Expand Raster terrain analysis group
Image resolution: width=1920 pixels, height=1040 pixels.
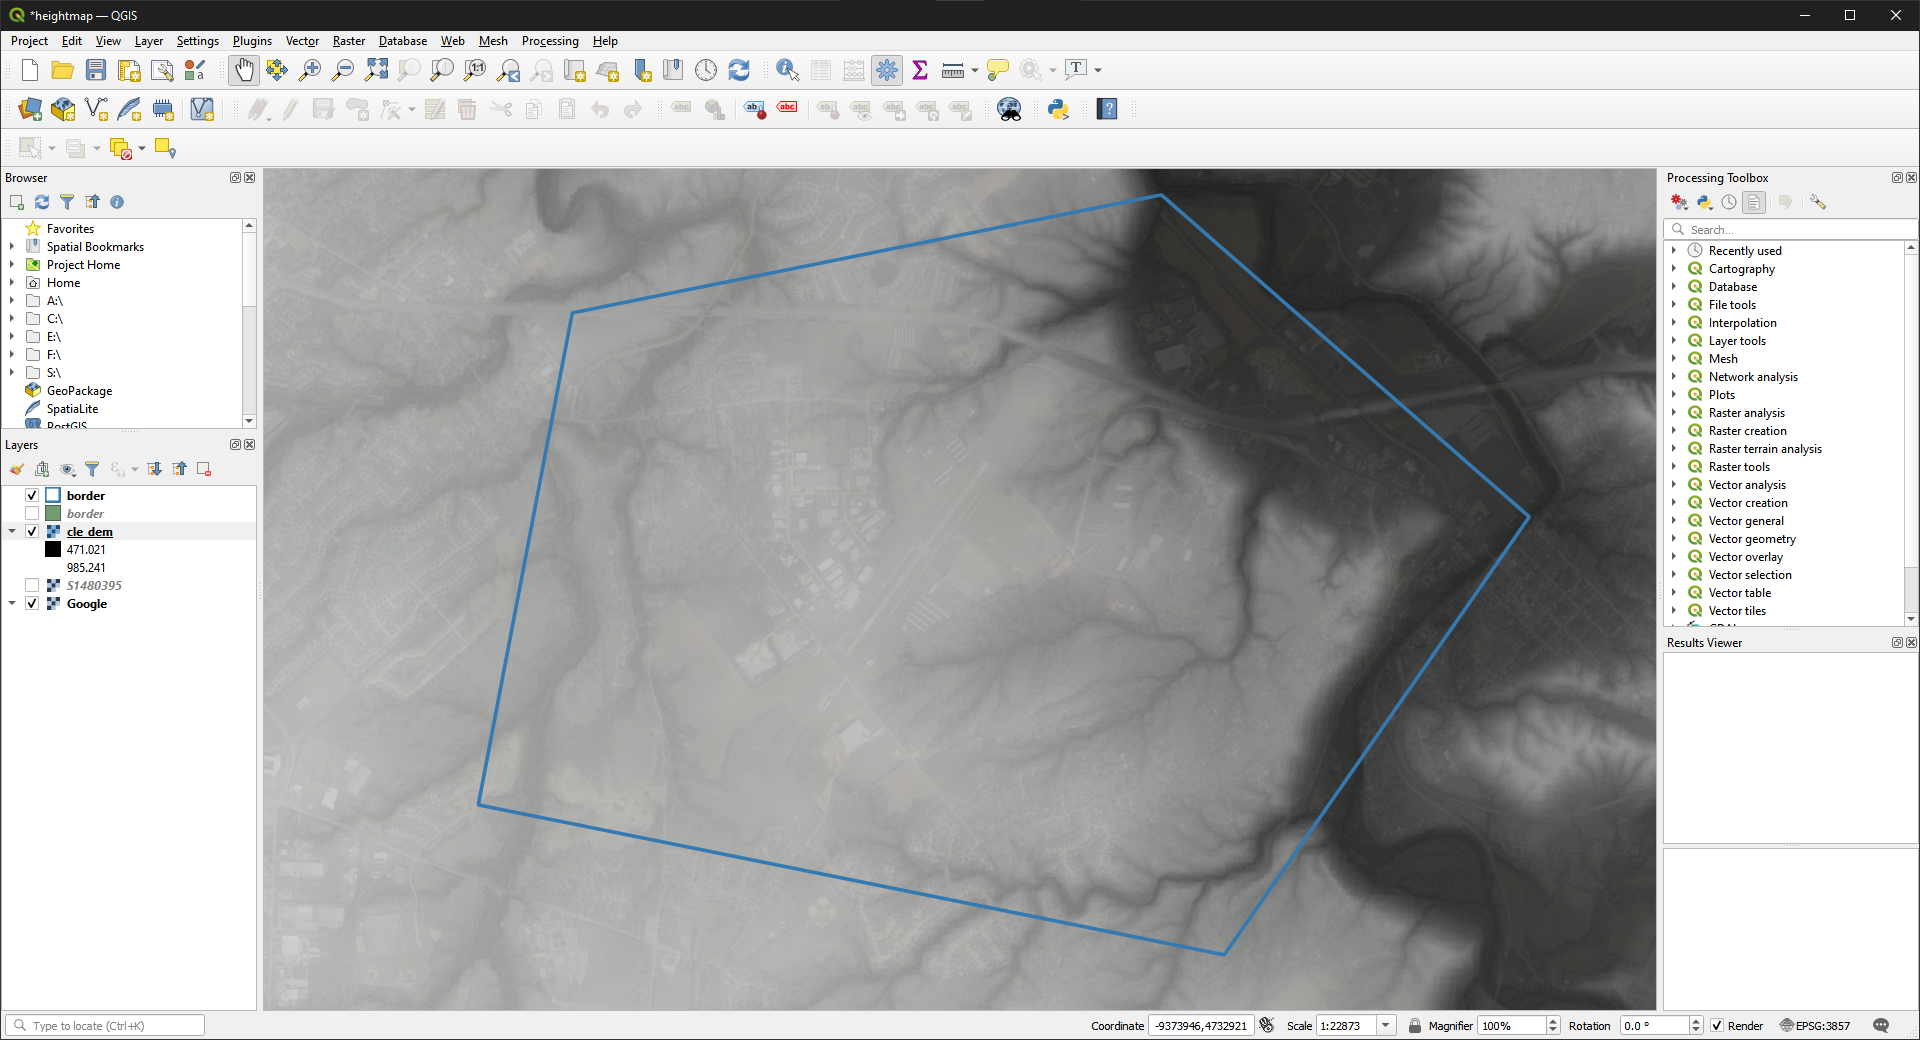(x=1674, y=449)
